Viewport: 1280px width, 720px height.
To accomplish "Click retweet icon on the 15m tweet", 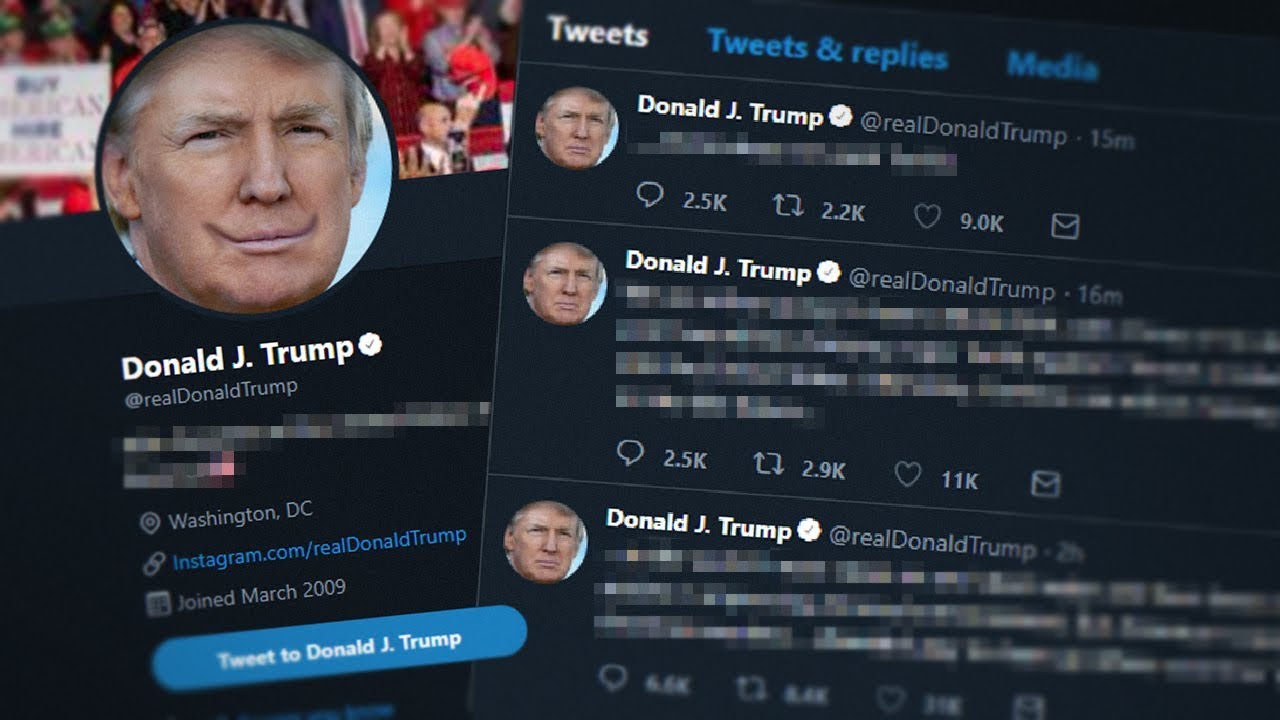I will click(788, 206).
